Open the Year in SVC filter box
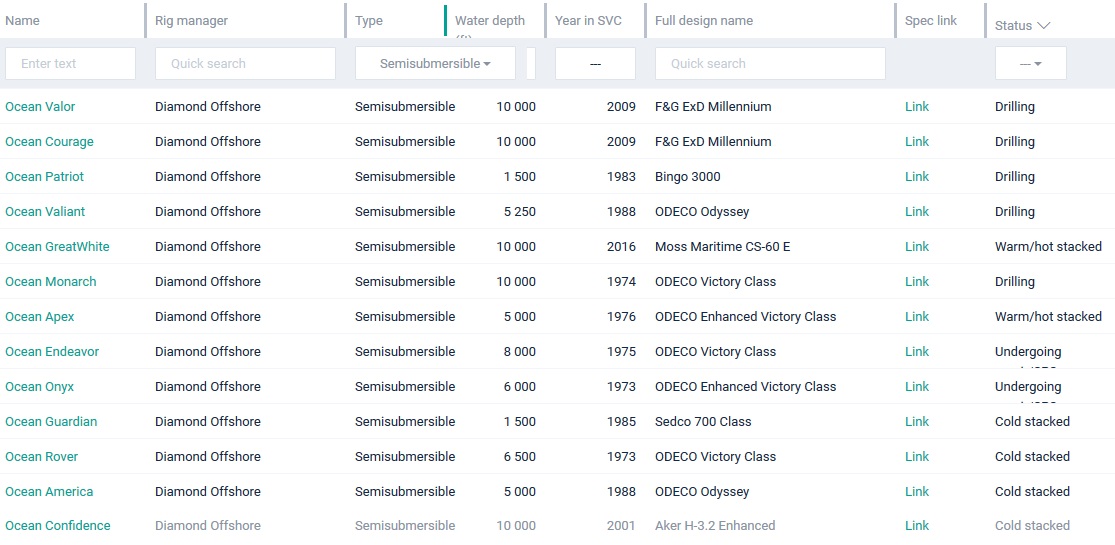 595,63
